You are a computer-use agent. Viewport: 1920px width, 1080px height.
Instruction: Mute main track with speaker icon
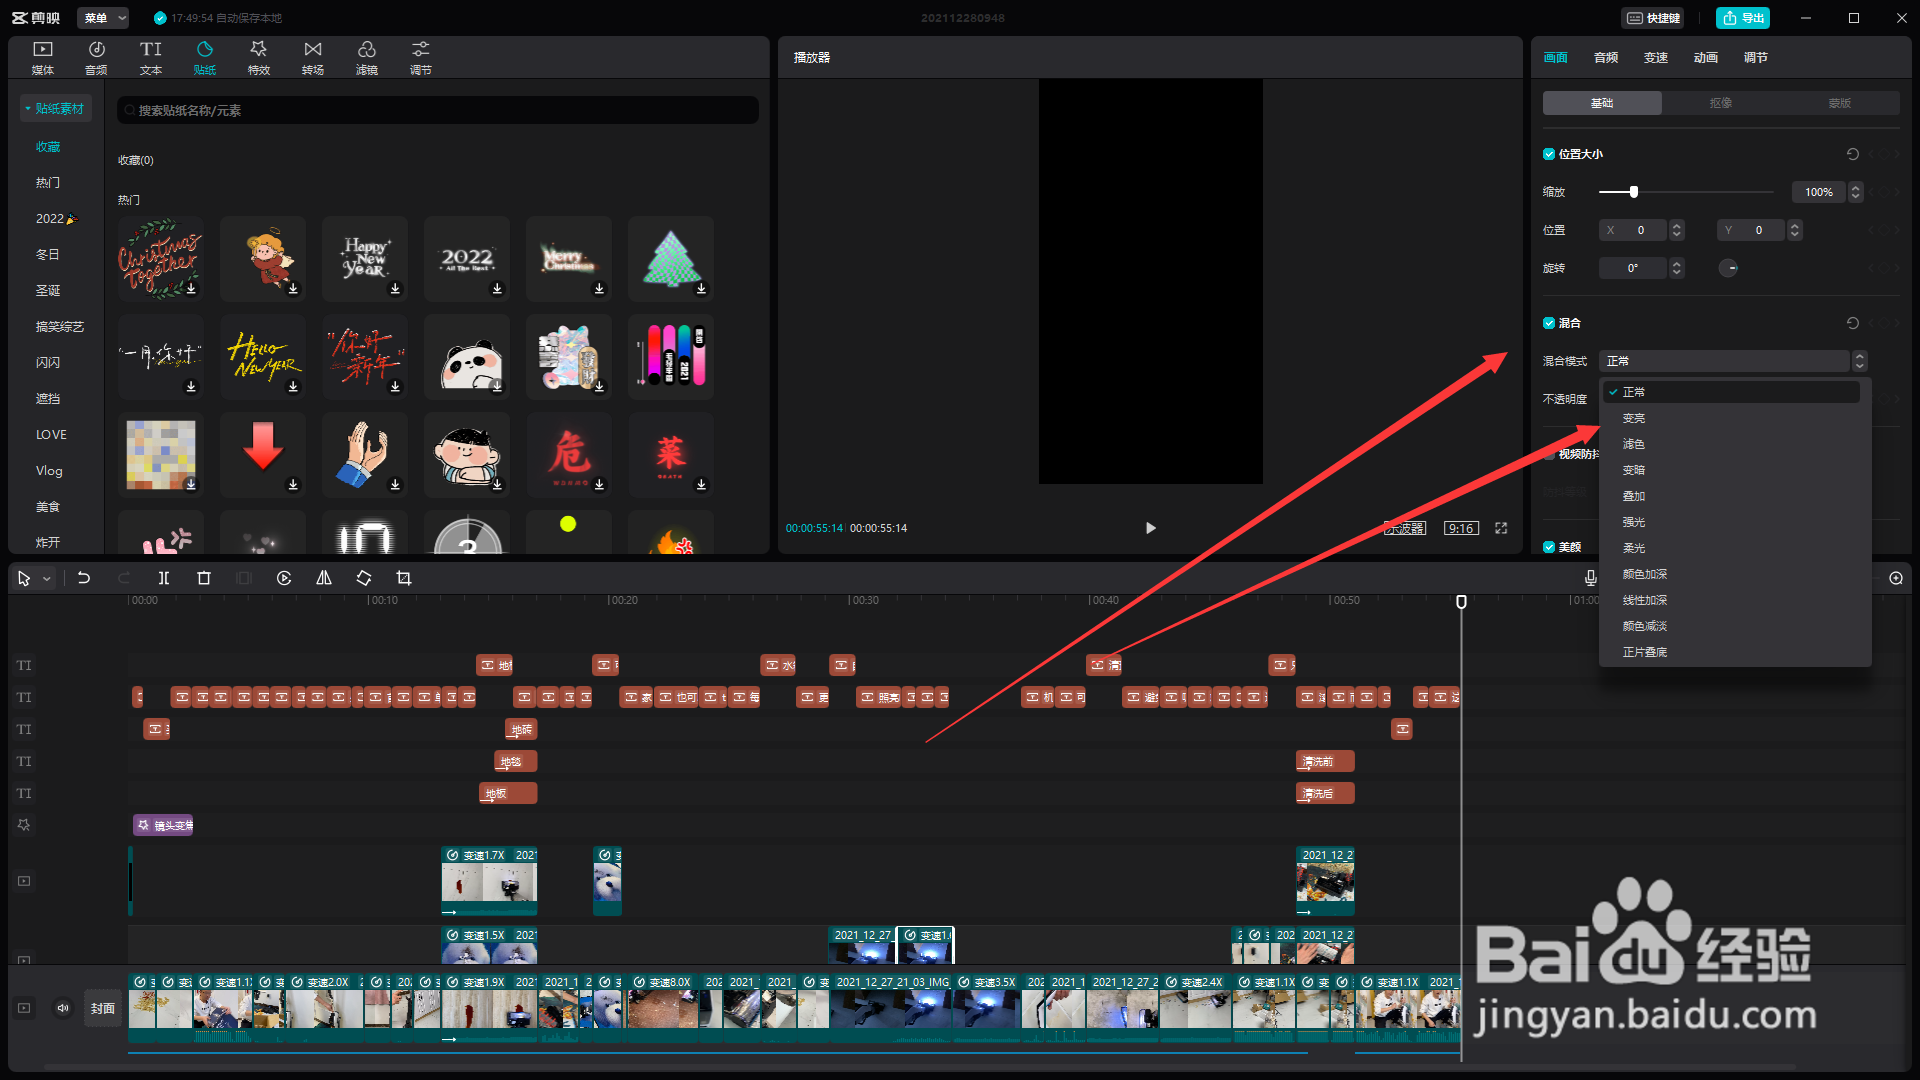coord(63,1008)
